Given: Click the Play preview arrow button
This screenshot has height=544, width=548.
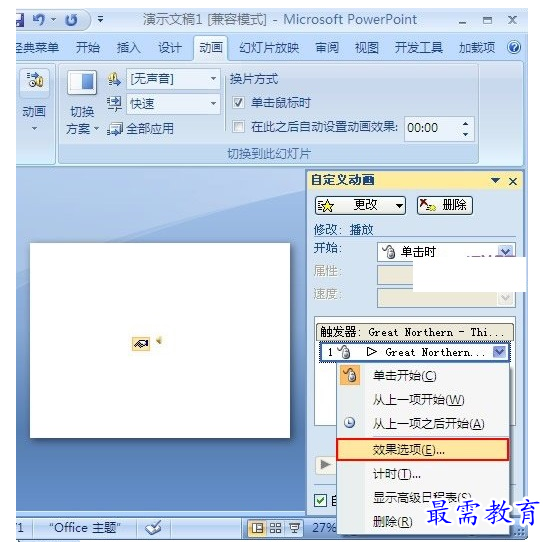Looking at the screenshot, I should coord(325,465).
